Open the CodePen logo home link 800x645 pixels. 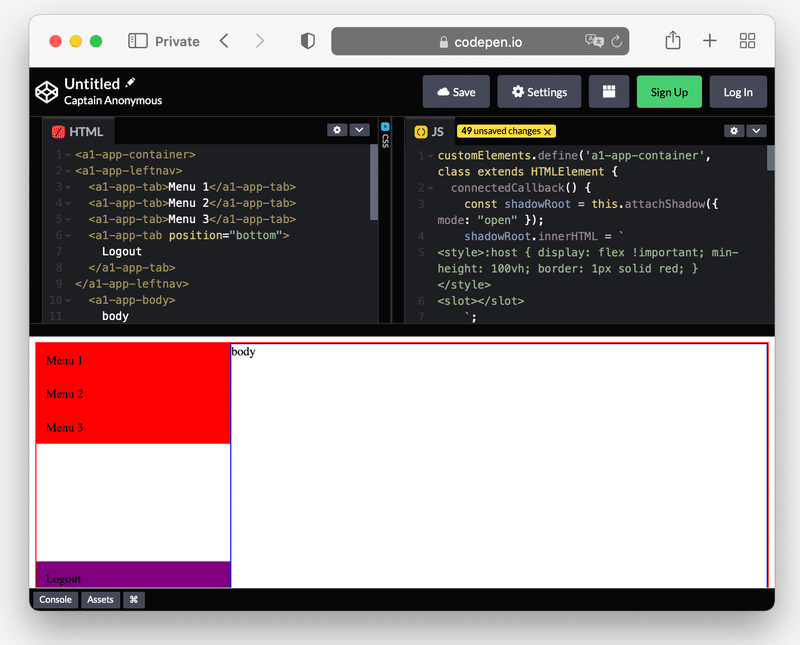pyautogui.click(x=46, y=92)
